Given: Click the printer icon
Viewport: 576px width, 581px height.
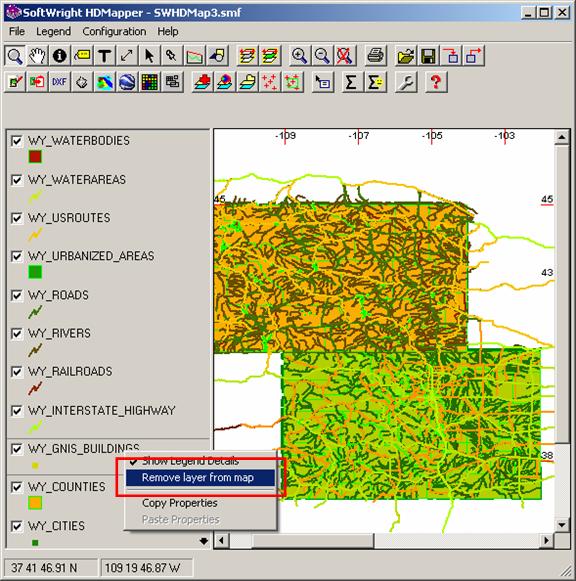Looking at the screenshot, I should pos(375,56).
